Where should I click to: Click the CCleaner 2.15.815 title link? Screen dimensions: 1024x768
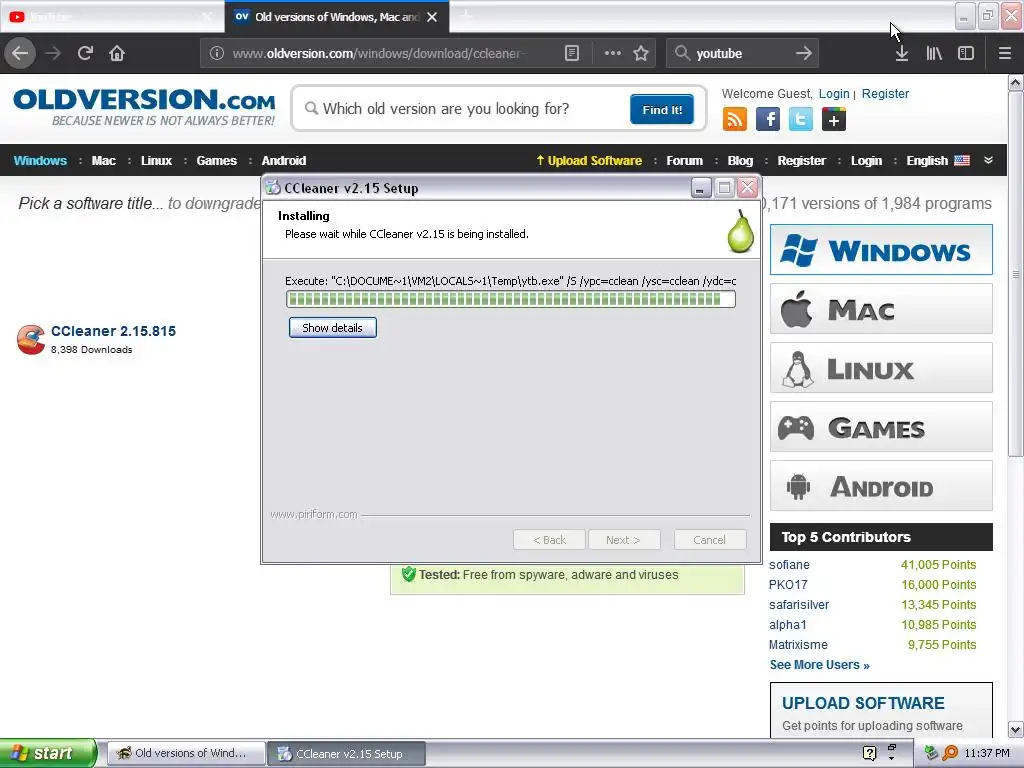click(x=114, y=331)
